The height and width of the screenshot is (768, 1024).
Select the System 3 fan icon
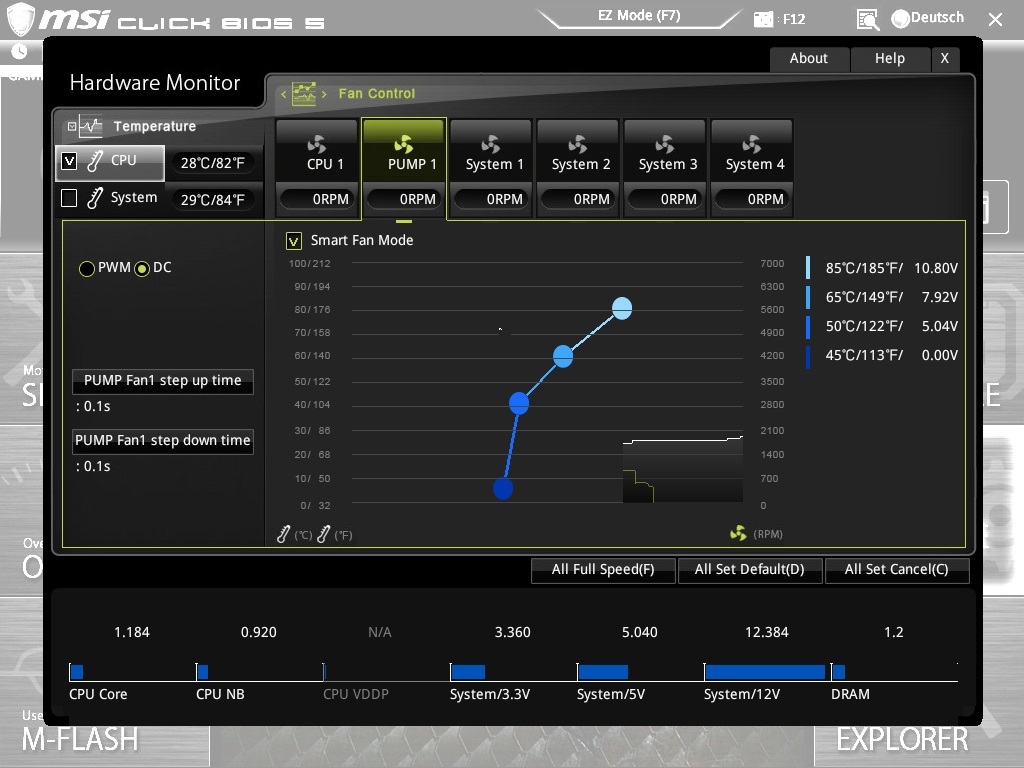click(x=665, y=144)
